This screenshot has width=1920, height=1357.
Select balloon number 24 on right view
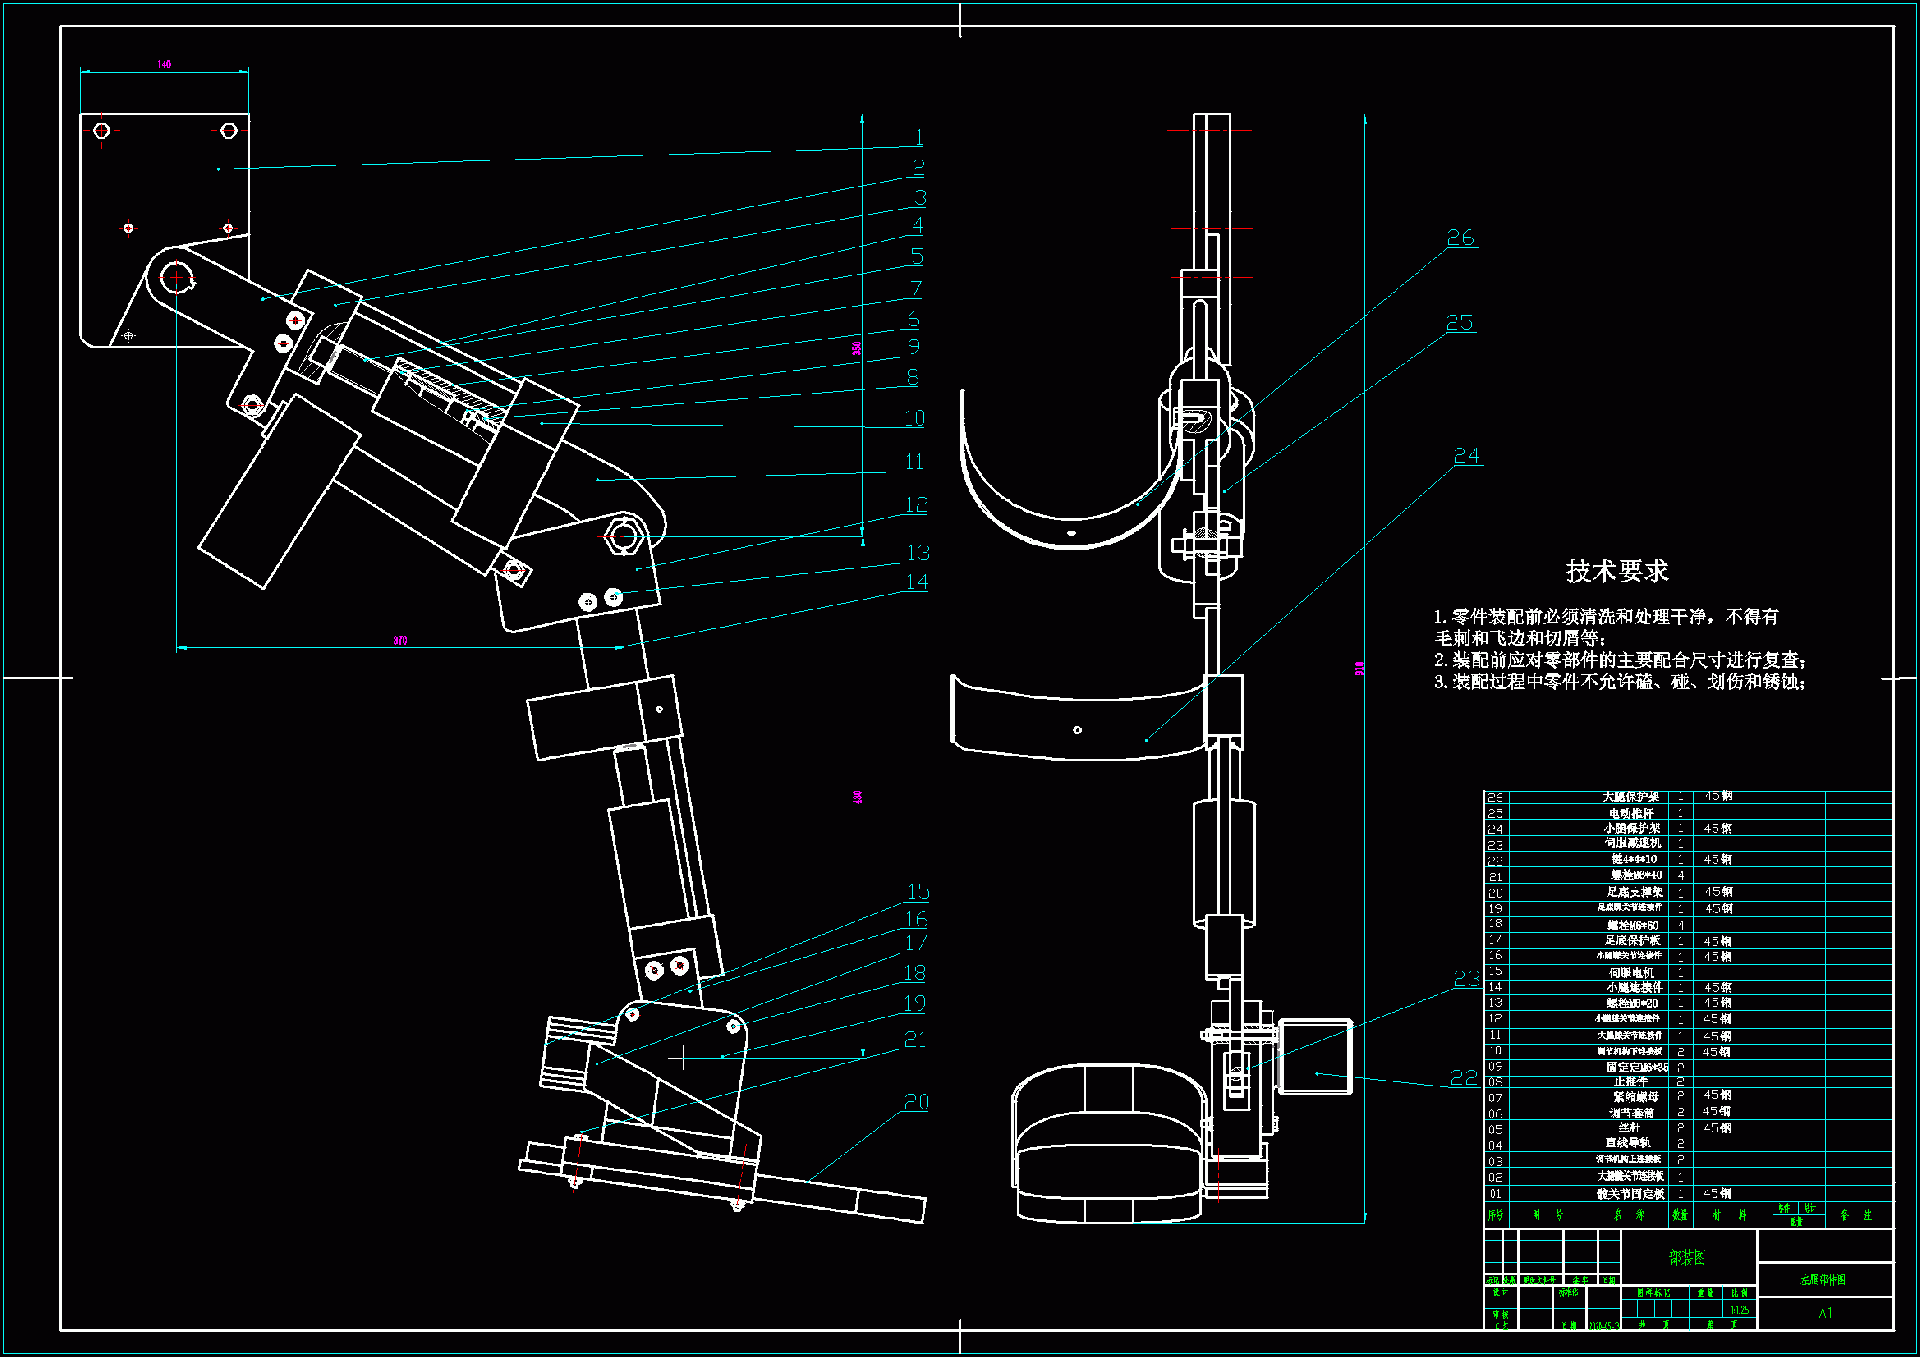1466,456
